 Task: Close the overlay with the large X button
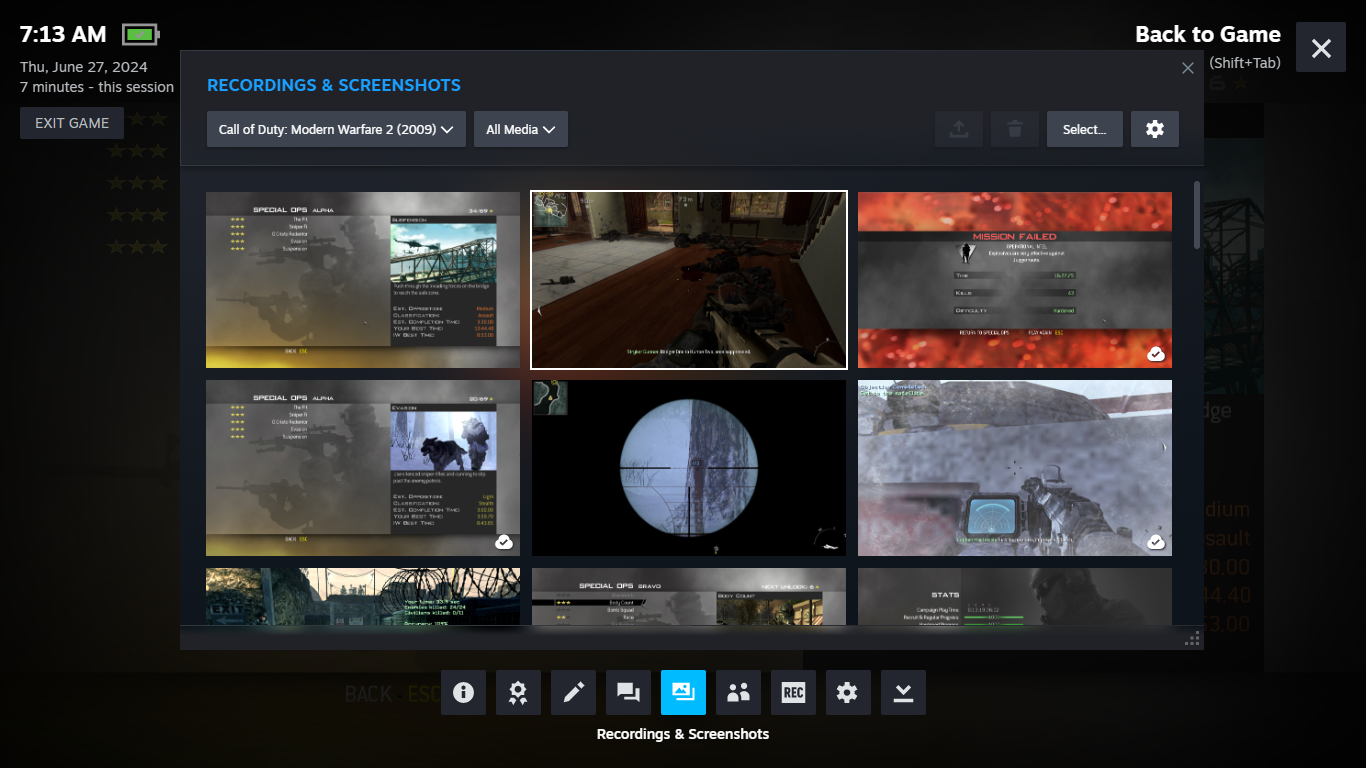(1321, 48)
